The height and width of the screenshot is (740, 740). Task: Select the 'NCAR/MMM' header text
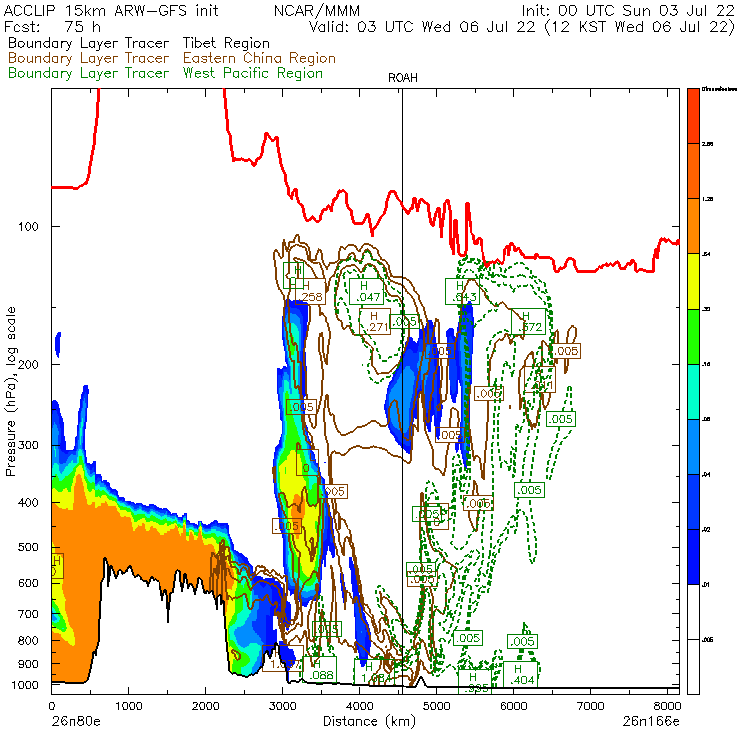(317, 10)
